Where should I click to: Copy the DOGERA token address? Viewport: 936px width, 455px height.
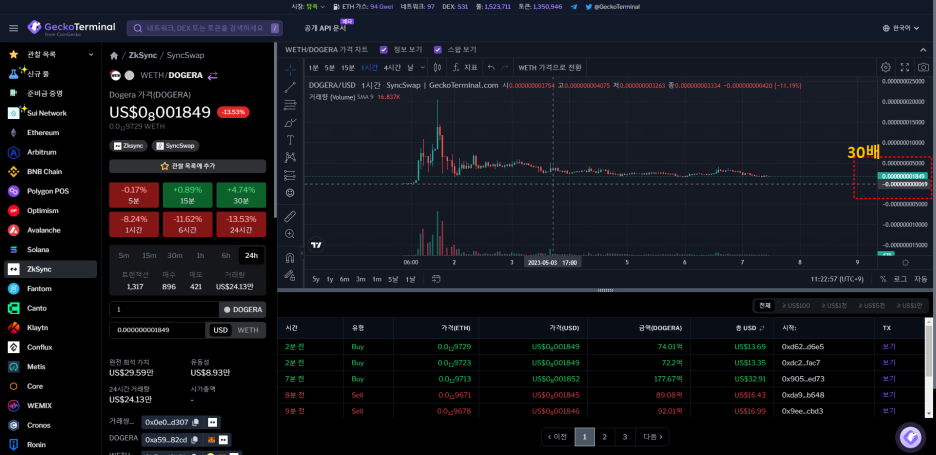196,439
